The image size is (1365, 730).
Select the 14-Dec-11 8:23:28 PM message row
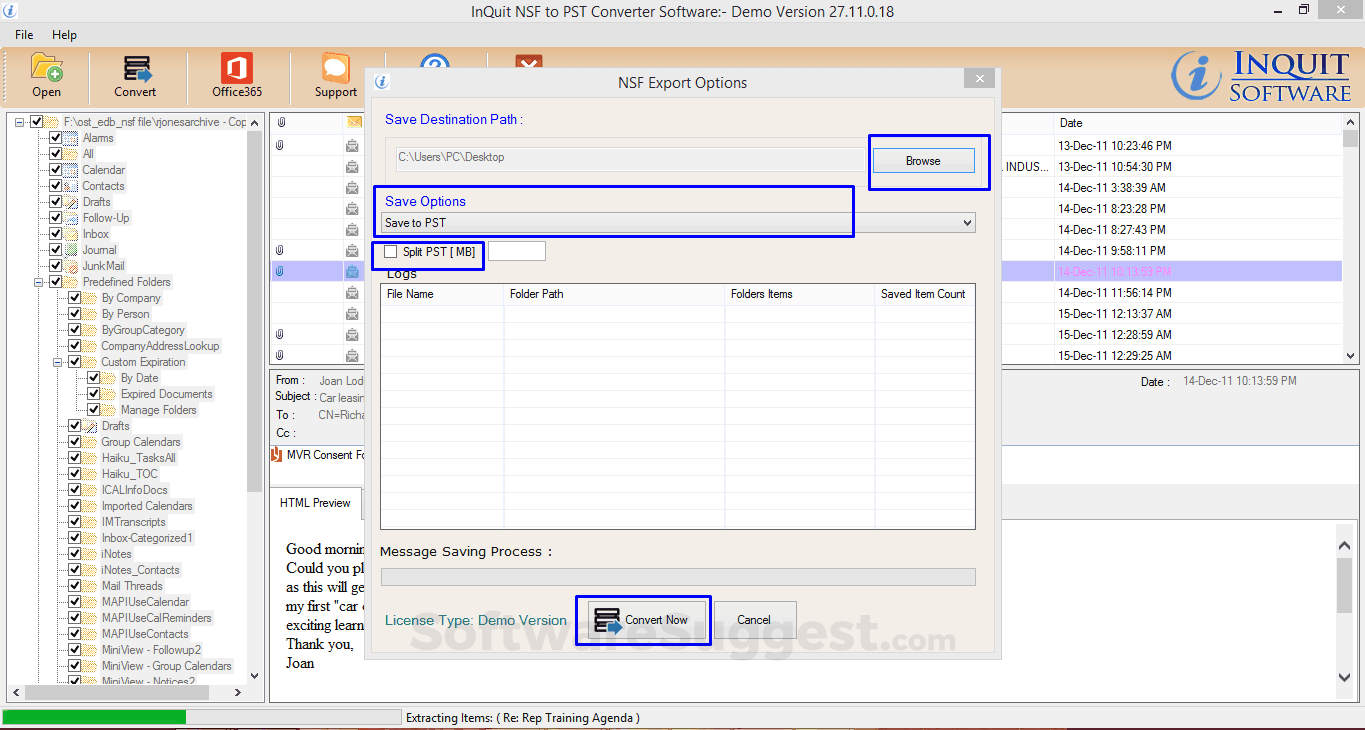pos(806,209)
